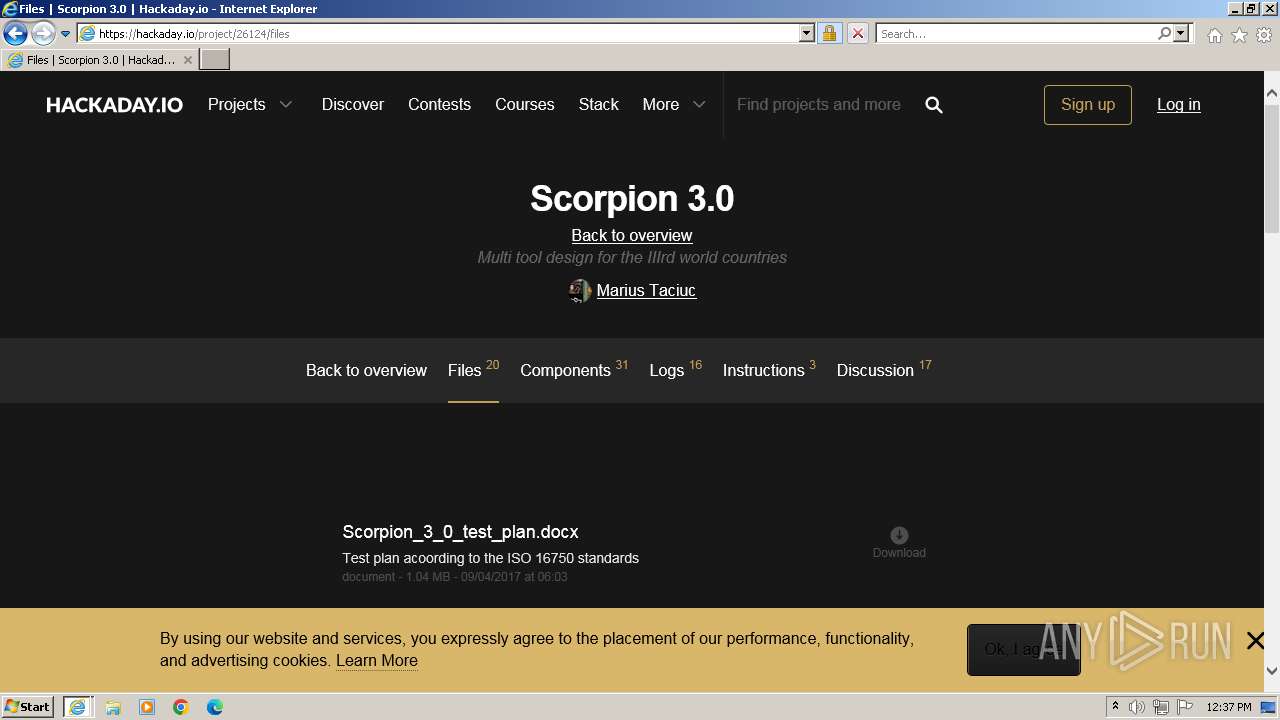Select the Instructions tab
1280x720 pixels.
pyautogui.click(x=769, y=370)
